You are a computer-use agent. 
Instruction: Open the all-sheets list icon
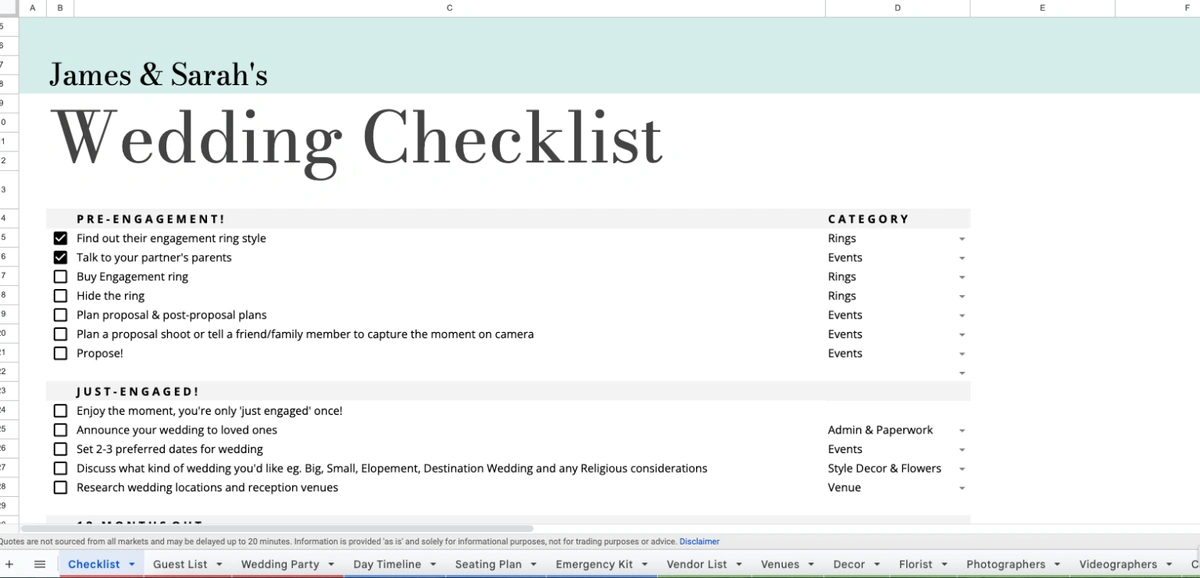39,563
